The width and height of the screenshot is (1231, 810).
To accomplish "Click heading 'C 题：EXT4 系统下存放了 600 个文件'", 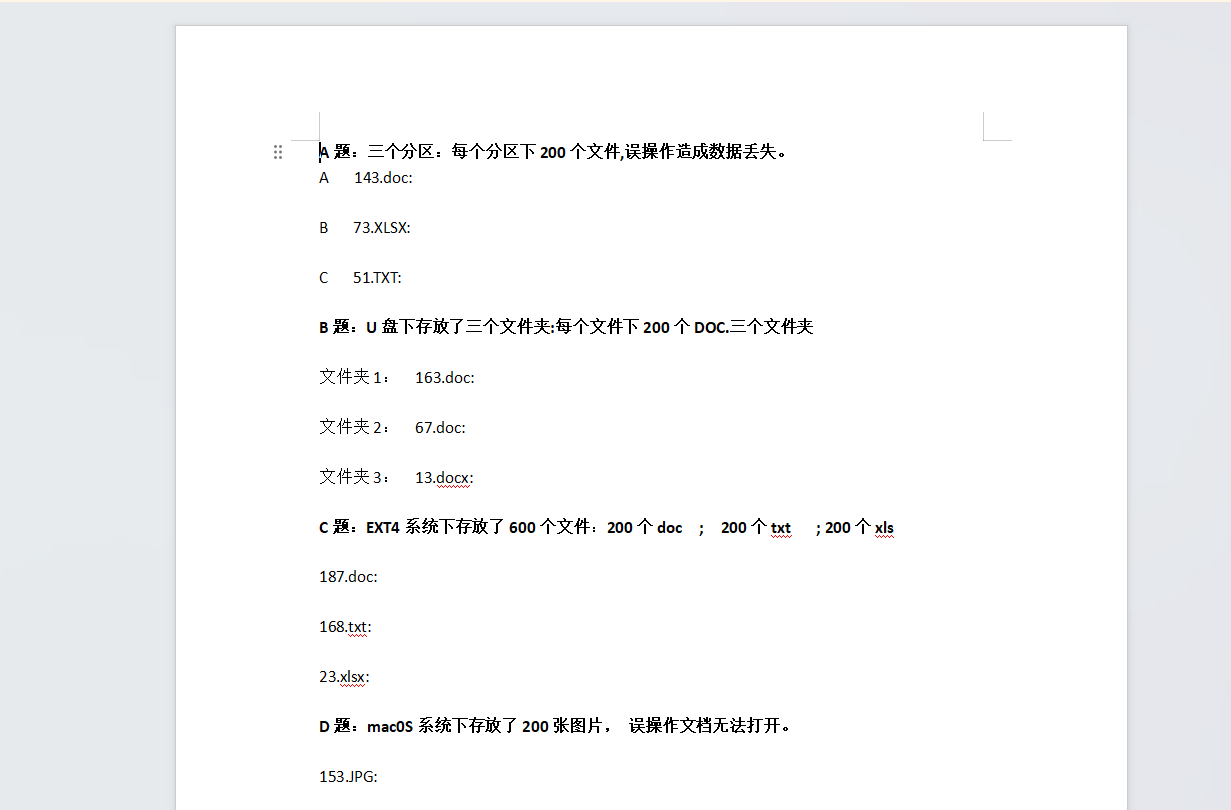I will click(x=607, y=527).
